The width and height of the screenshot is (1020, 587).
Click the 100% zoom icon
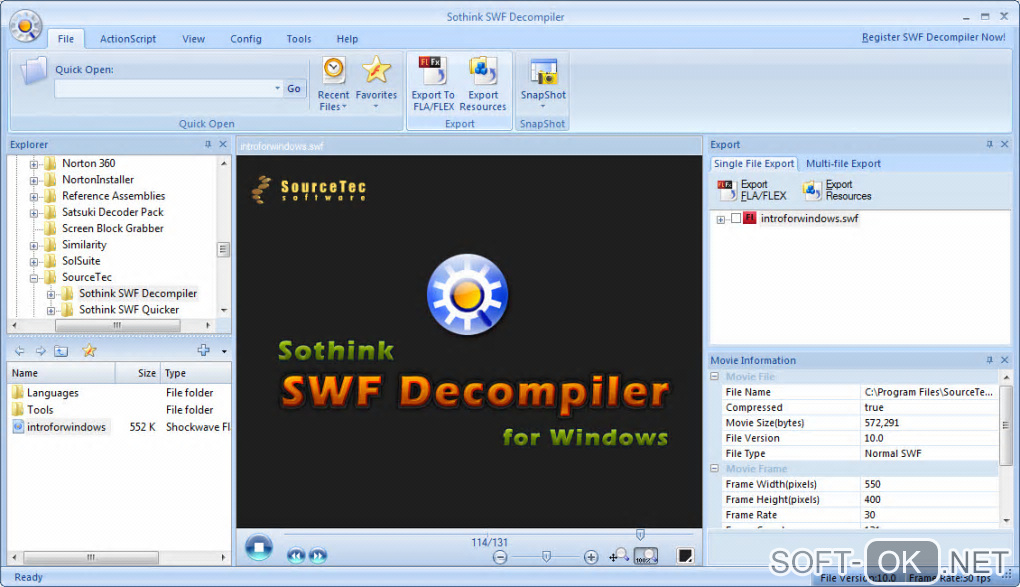(x=646, y=556)
